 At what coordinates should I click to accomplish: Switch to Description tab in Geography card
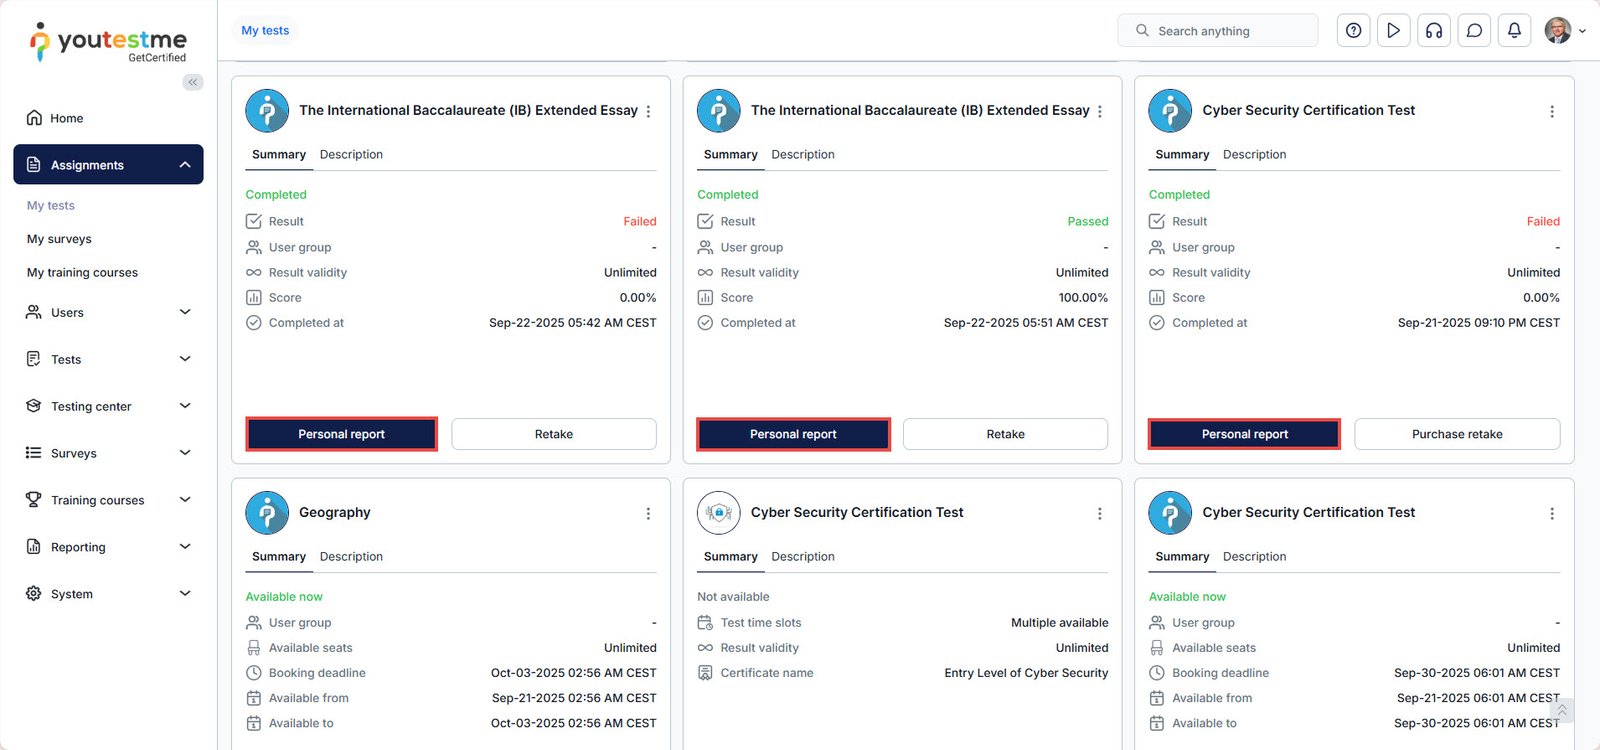coord(351,557)
